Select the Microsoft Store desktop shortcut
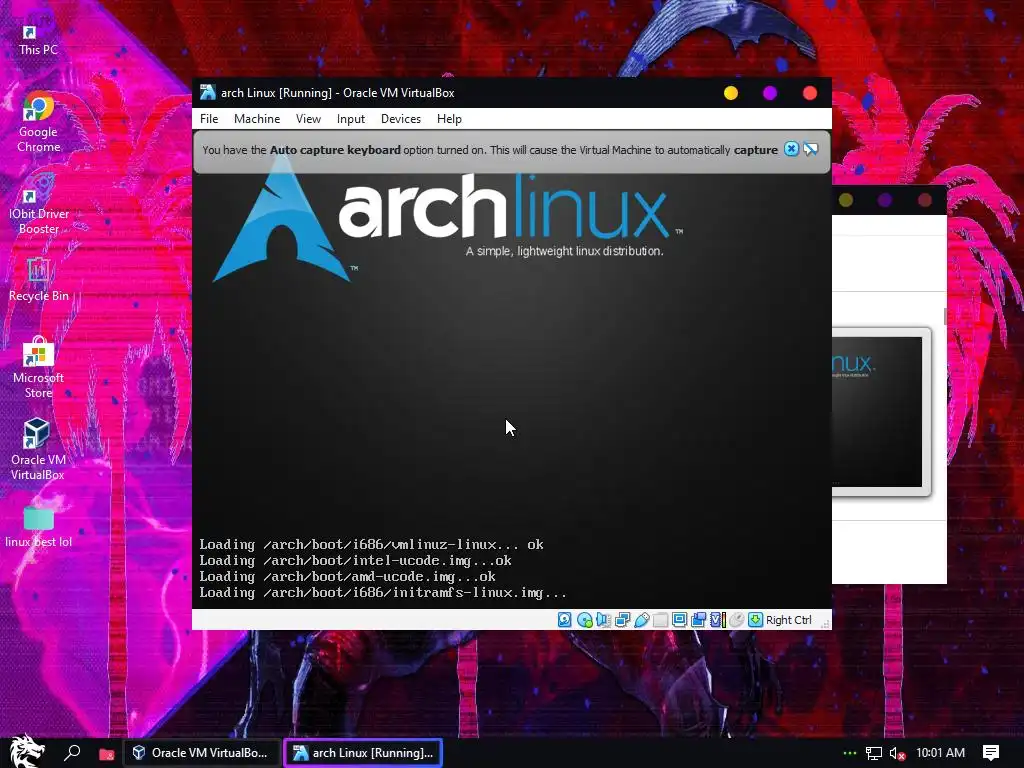Image resolution: width=1024 pixels, height=768 pixels. point(38,368)
